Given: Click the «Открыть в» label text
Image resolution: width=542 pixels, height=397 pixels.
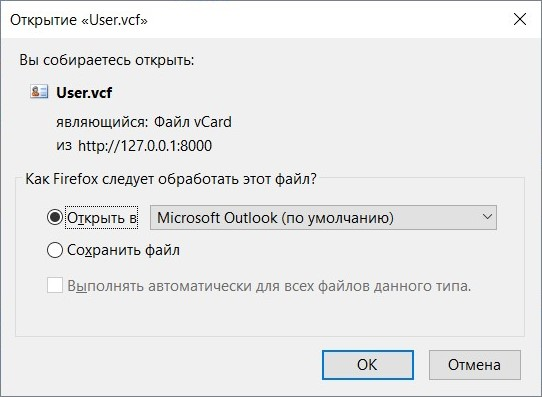Looking at the screenshot, I should [x=102, y=218].
